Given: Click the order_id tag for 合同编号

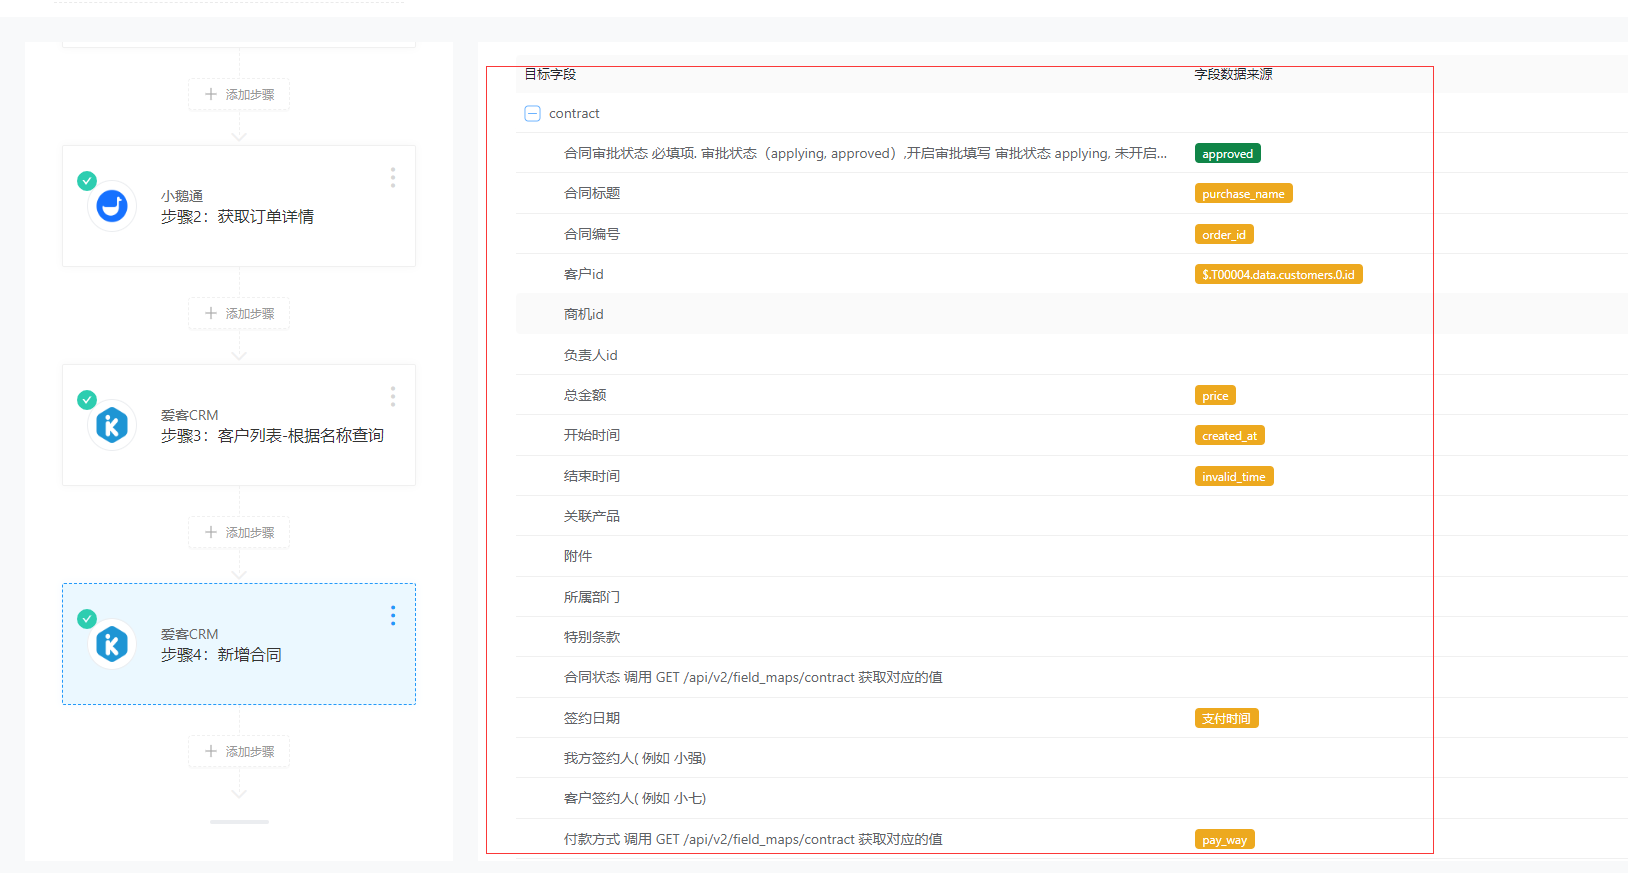Looking at the screenshot, I should click(x=1224, y=234).
